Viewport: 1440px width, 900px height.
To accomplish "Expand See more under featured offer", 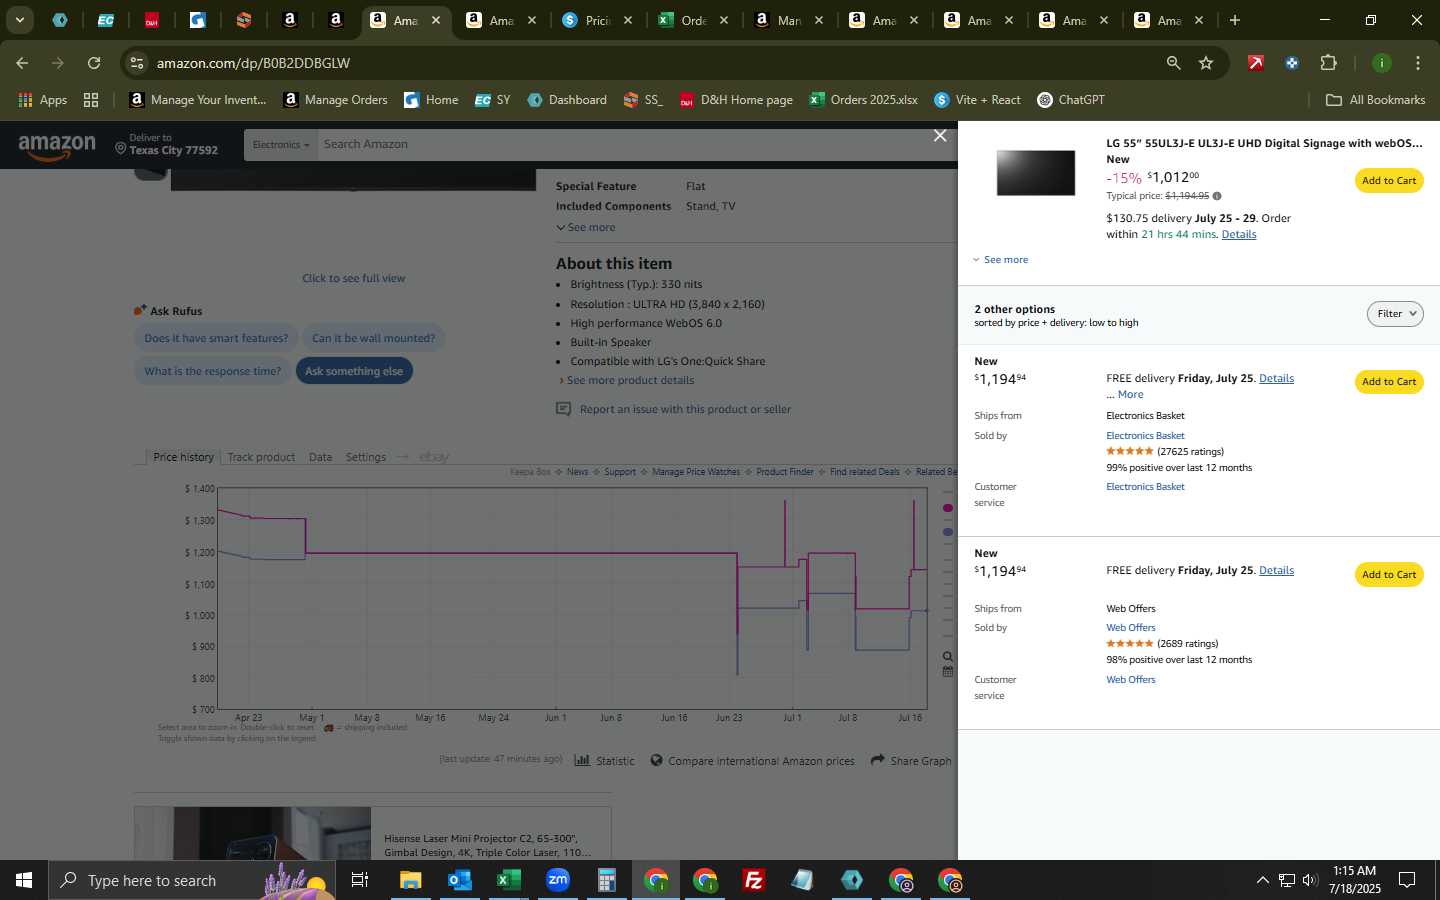I will coord(1000,260).
